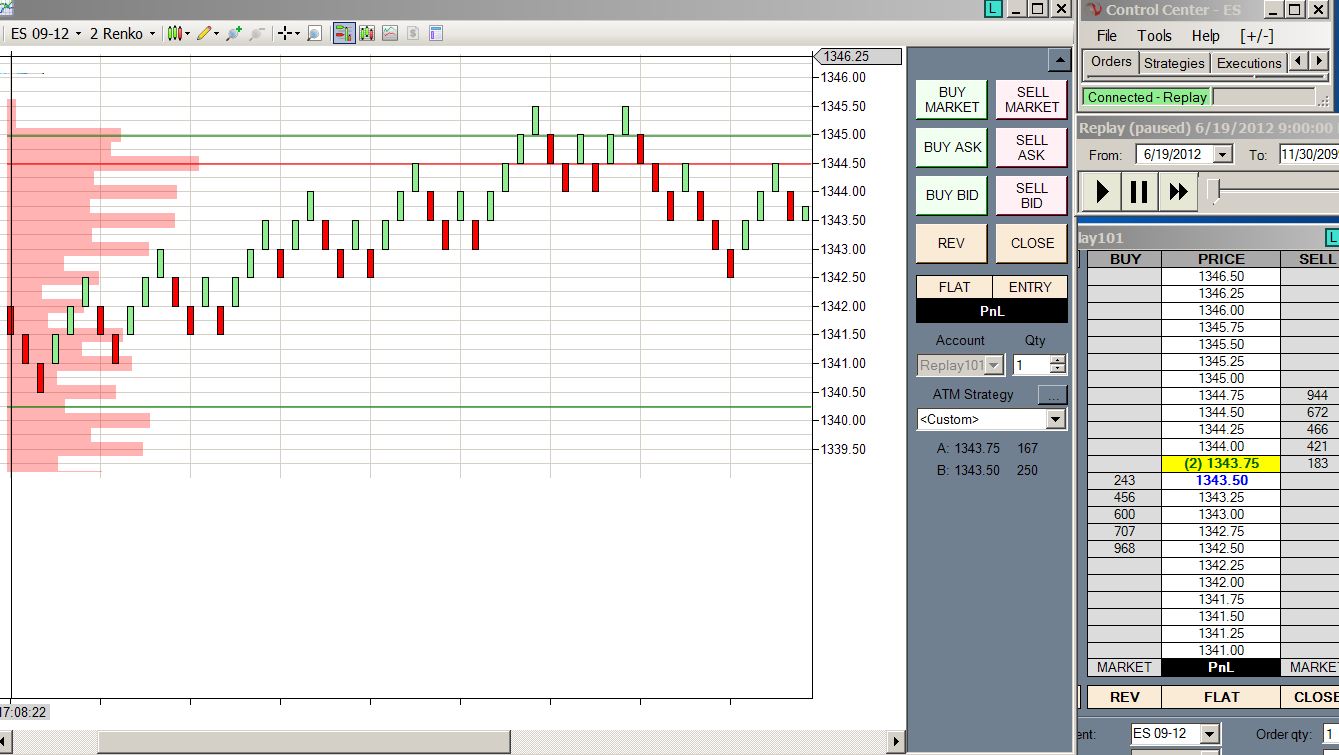This screenshot has height=755, width=1339.
Task: Open the indicators chart icon
Action: pyautogui.click(x=367, y=33)
